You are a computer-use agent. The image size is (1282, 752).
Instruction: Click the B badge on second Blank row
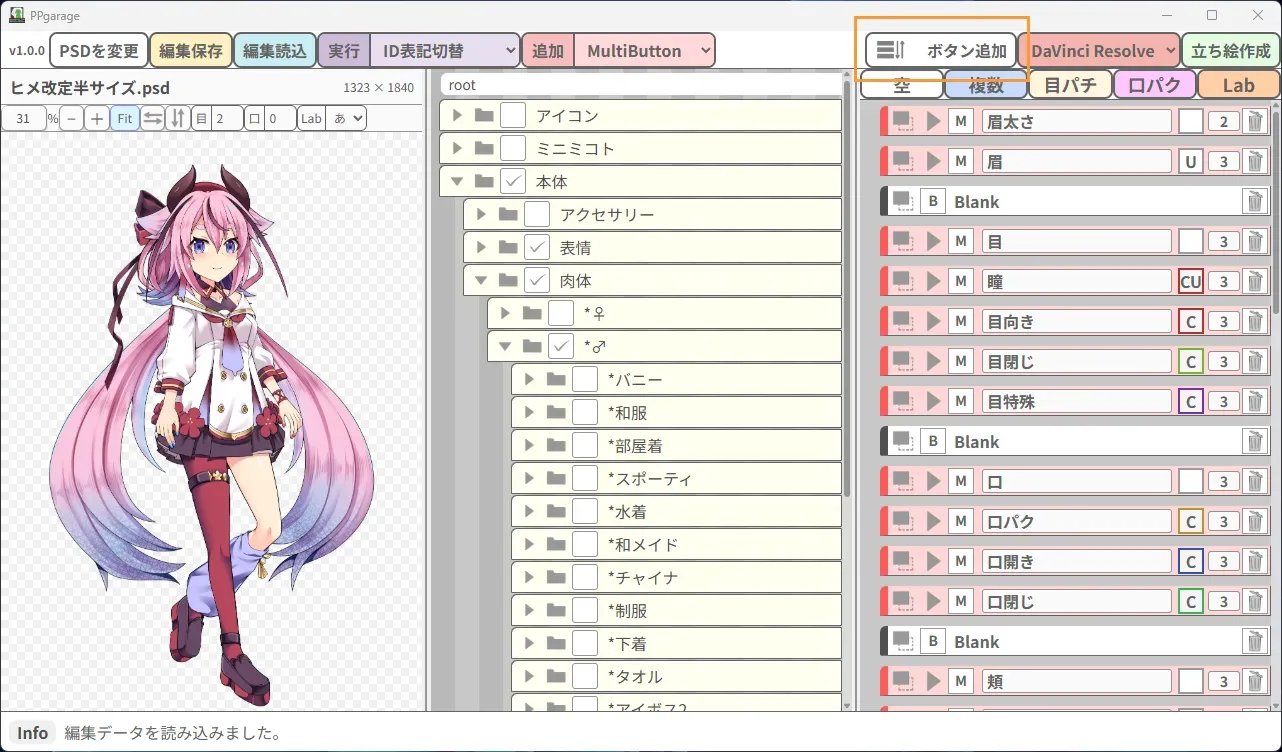tap(933, 442)
